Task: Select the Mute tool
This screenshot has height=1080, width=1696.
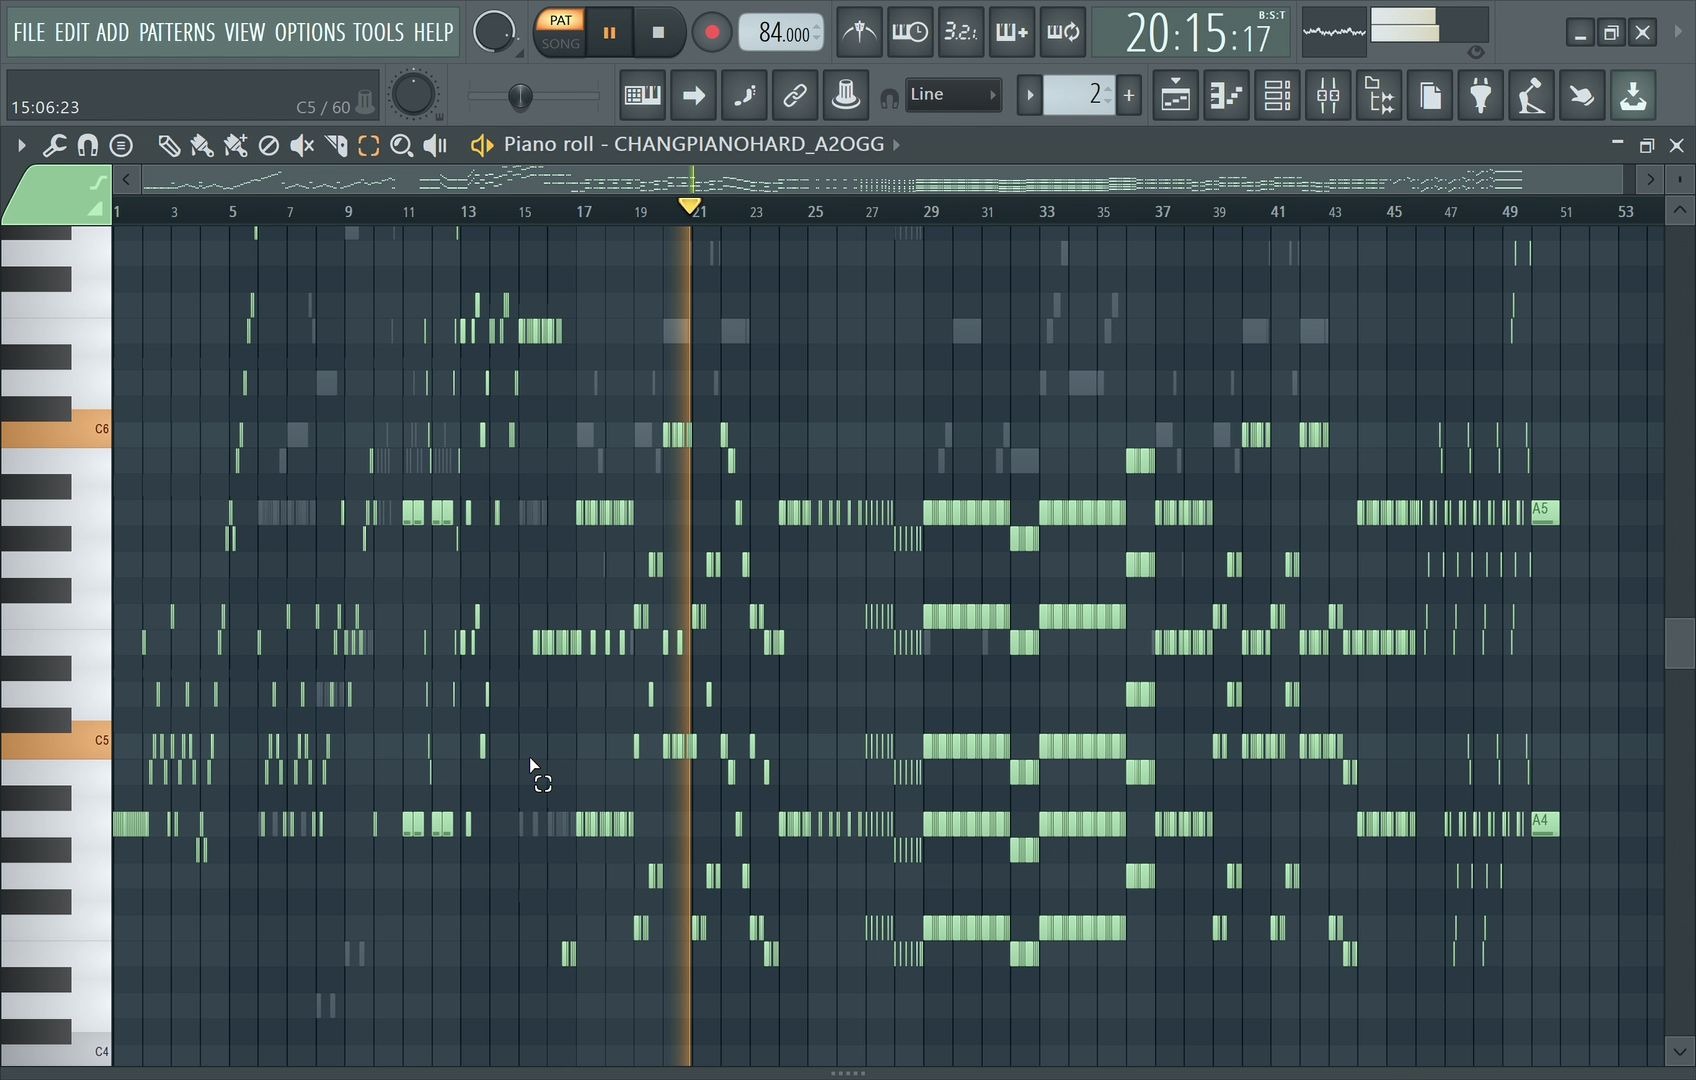Action: point(301,146)
